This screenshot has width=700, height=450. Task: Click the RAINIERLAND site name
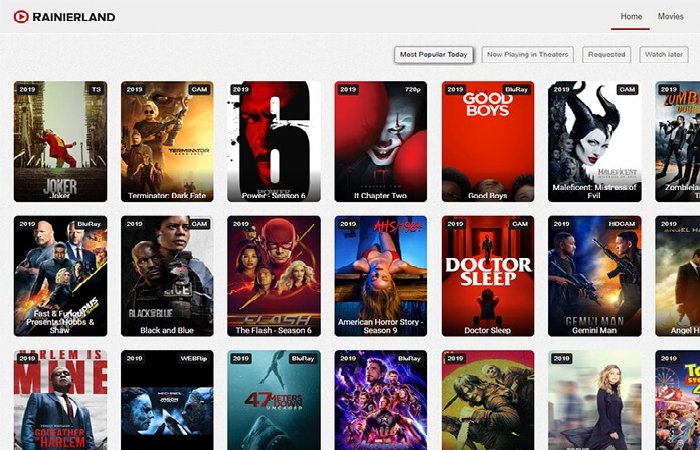74,17
